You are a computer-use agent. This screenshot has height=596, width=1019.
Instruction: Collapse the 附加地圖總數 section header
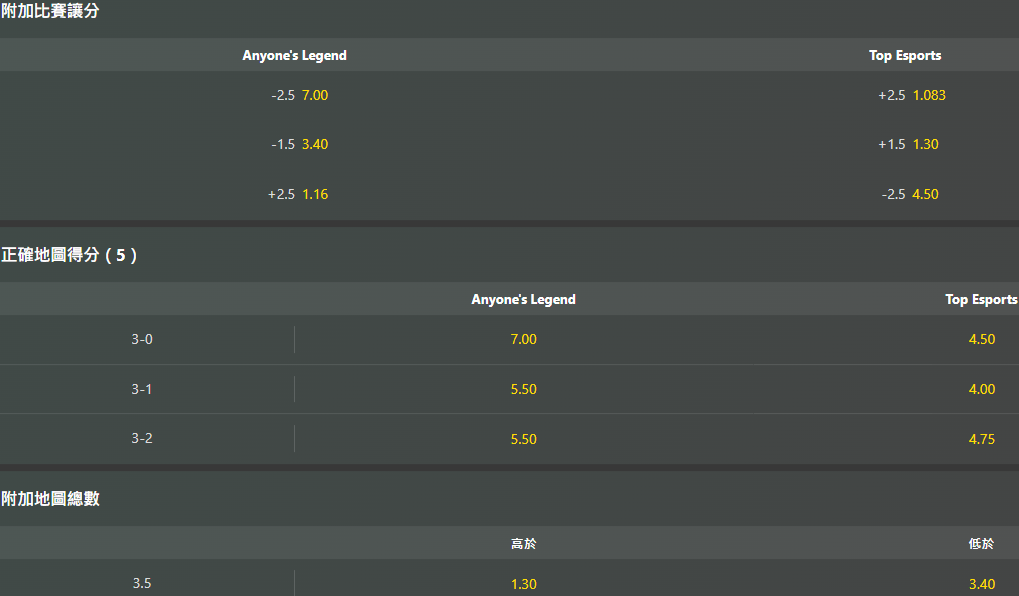coord(51,499)
